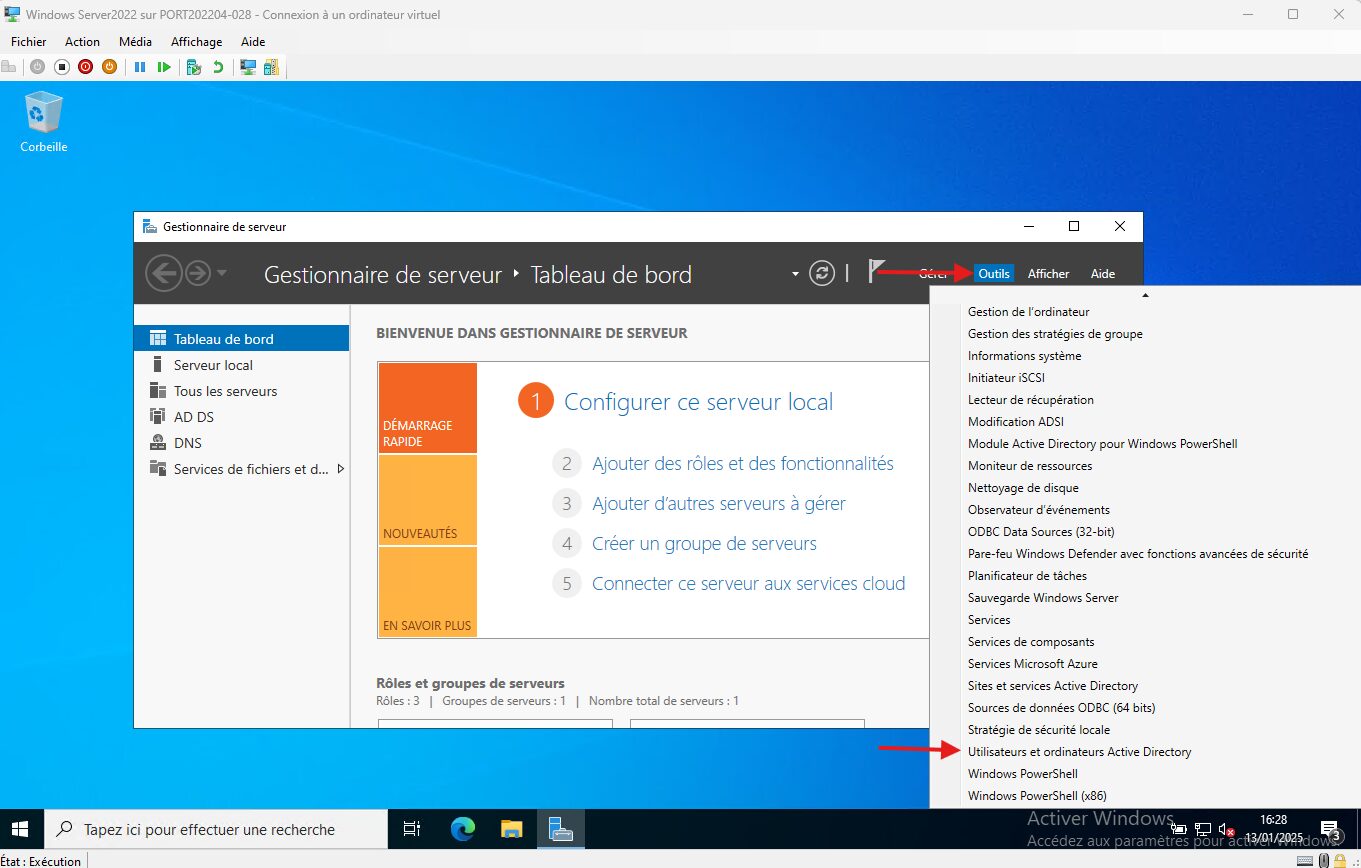Viewport: 1361px width, 868px height.
Task: Open Windows PowerShell (x86) entry
Action: pos(1037,796)
